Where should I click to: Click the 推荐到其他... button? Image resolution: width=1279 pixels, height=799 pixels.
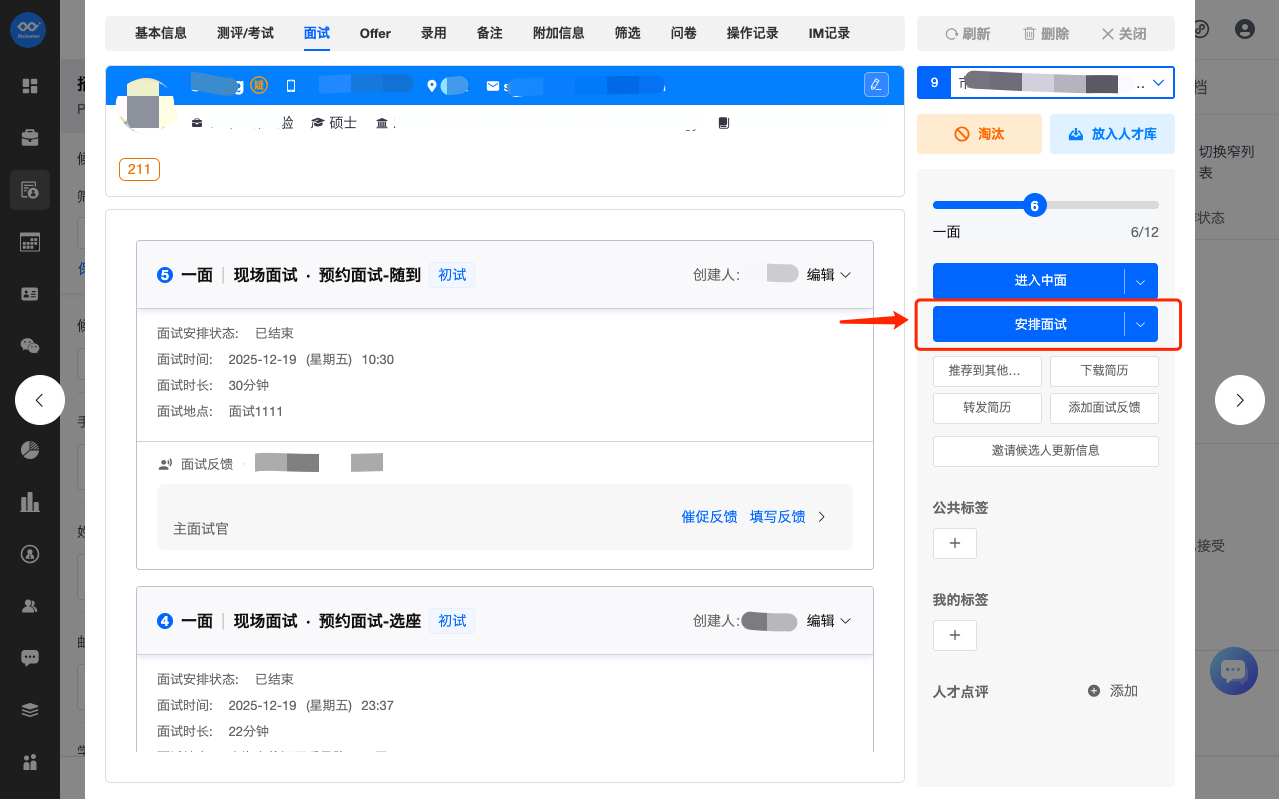(x=987, y=371)
